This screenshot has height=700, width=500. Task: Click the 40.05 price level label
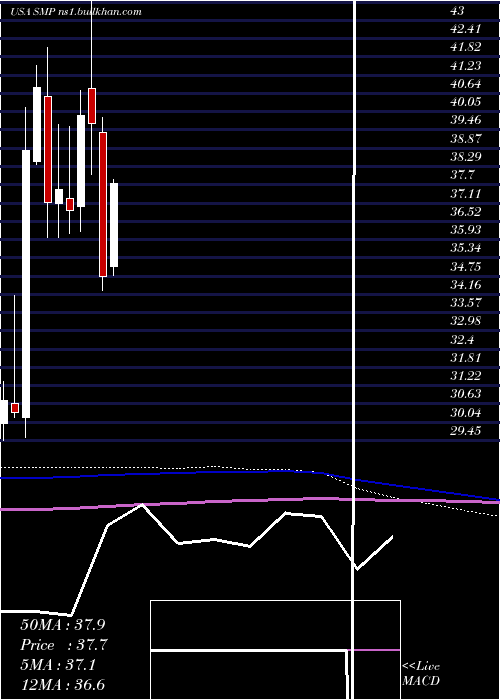coord(466,102)
